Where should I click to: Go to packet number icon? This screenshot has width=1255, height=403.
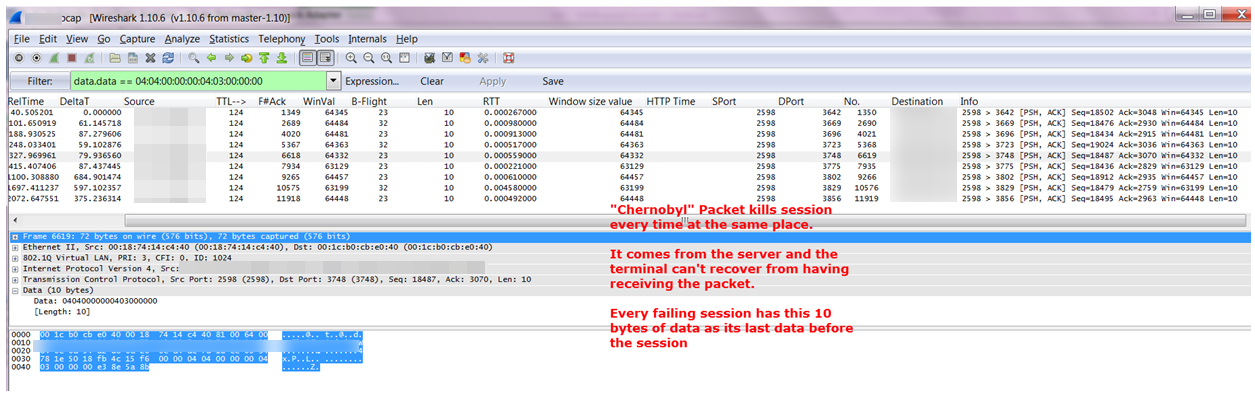click(x=246, y=57)
